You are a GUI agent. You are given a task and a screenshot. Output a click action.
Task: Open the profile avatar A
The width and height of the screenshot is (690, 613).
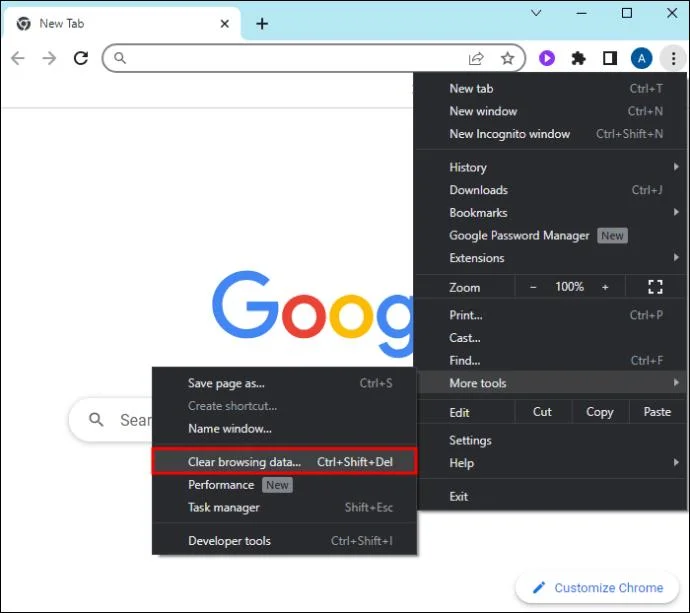(x=642, y=58)
